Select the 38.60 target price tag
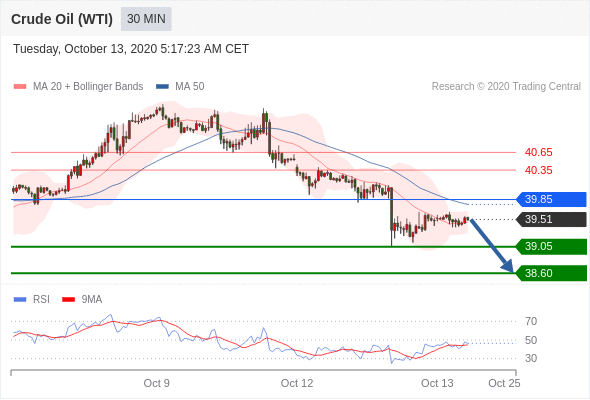 pyautogui.click(x=551, y=273)
